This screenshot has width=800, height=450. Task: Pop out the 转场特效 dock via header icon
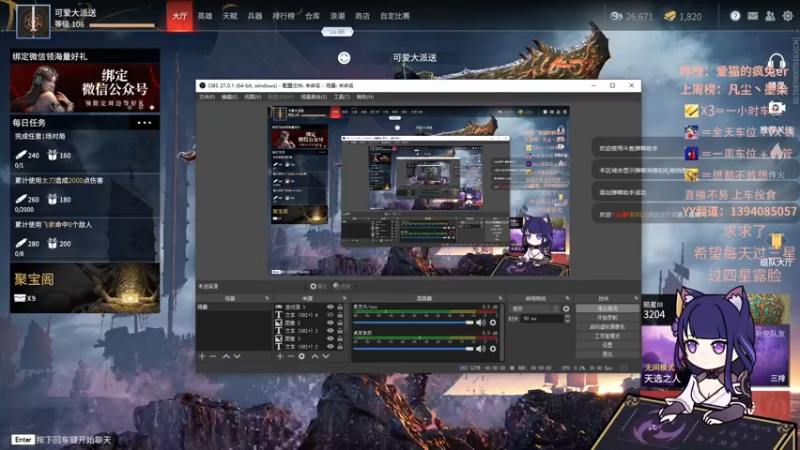(567, 298)
